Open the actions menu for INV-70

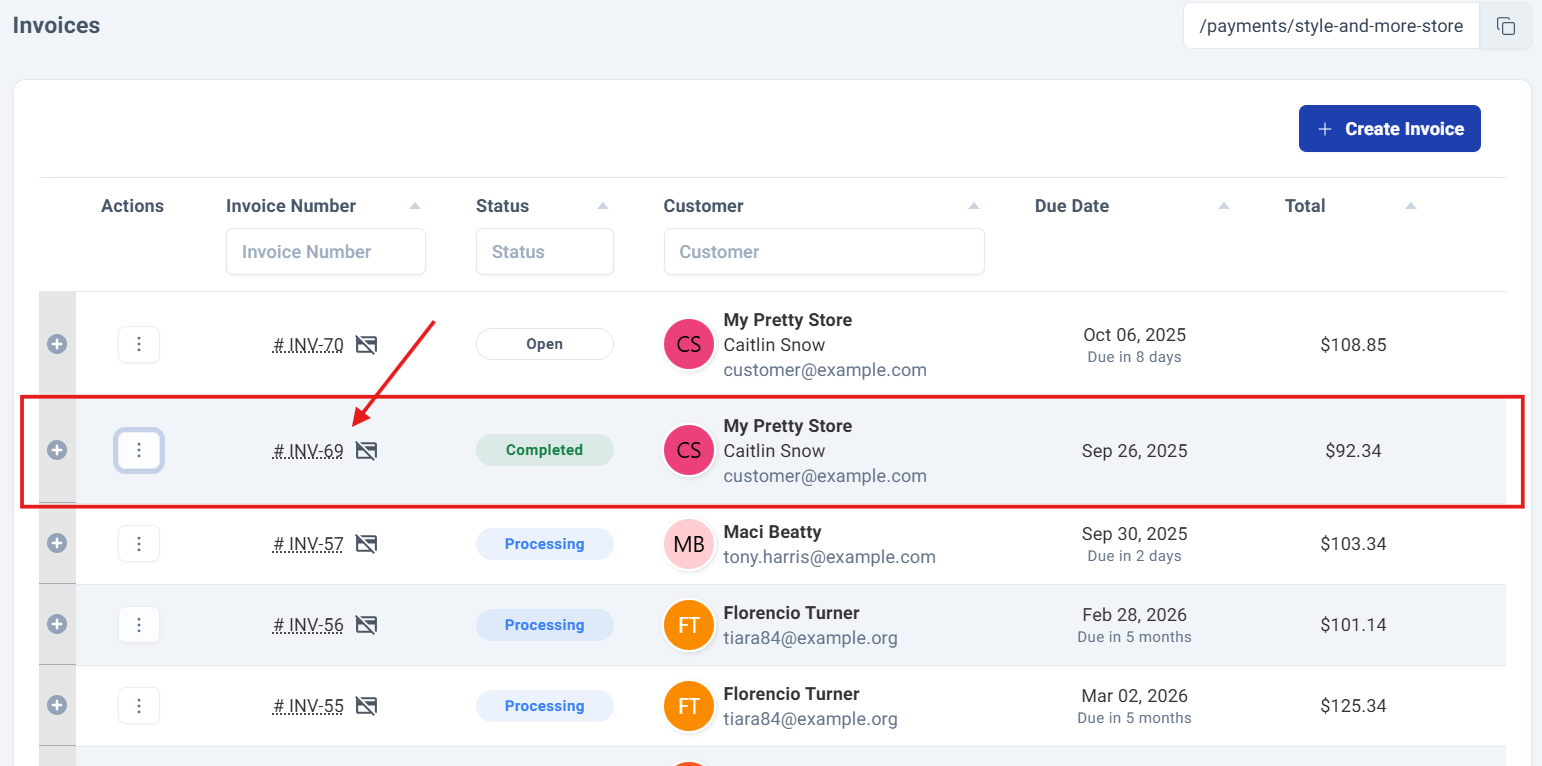coord(139,344)
